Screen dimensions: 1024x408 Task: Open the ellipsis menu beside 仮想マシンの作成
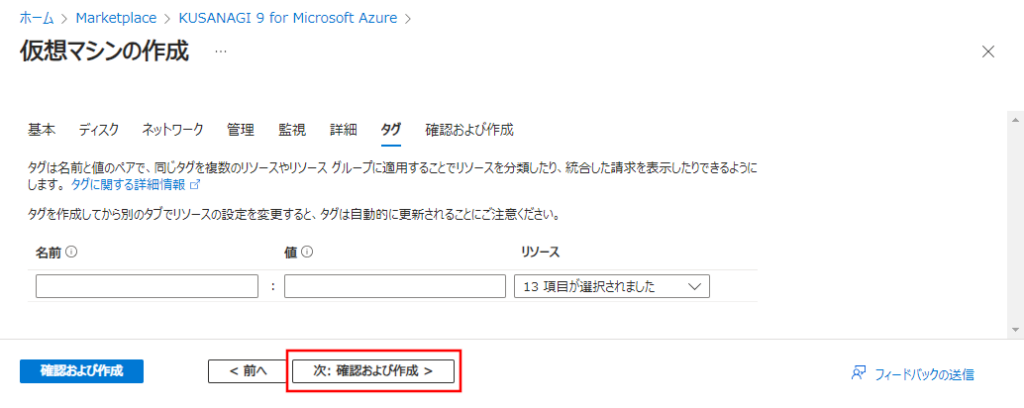click(221, 51)
